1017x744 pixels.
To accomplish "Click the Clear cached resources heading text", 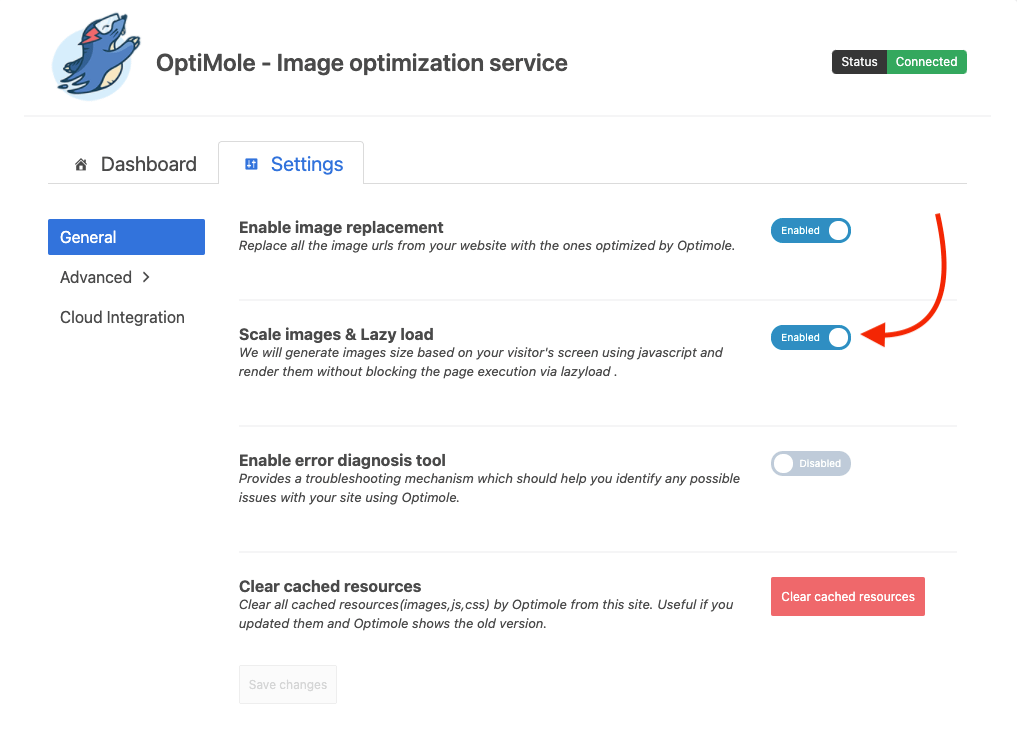I will (330, 586).
